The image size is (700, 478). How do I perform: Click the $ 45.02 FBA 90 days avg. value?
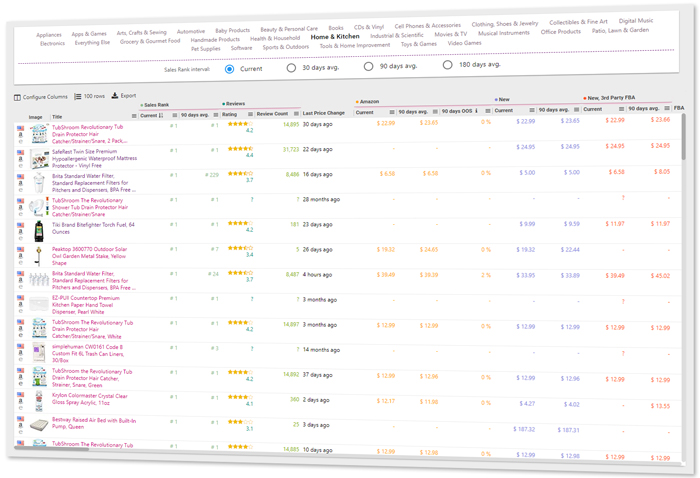tap(660, 276)
